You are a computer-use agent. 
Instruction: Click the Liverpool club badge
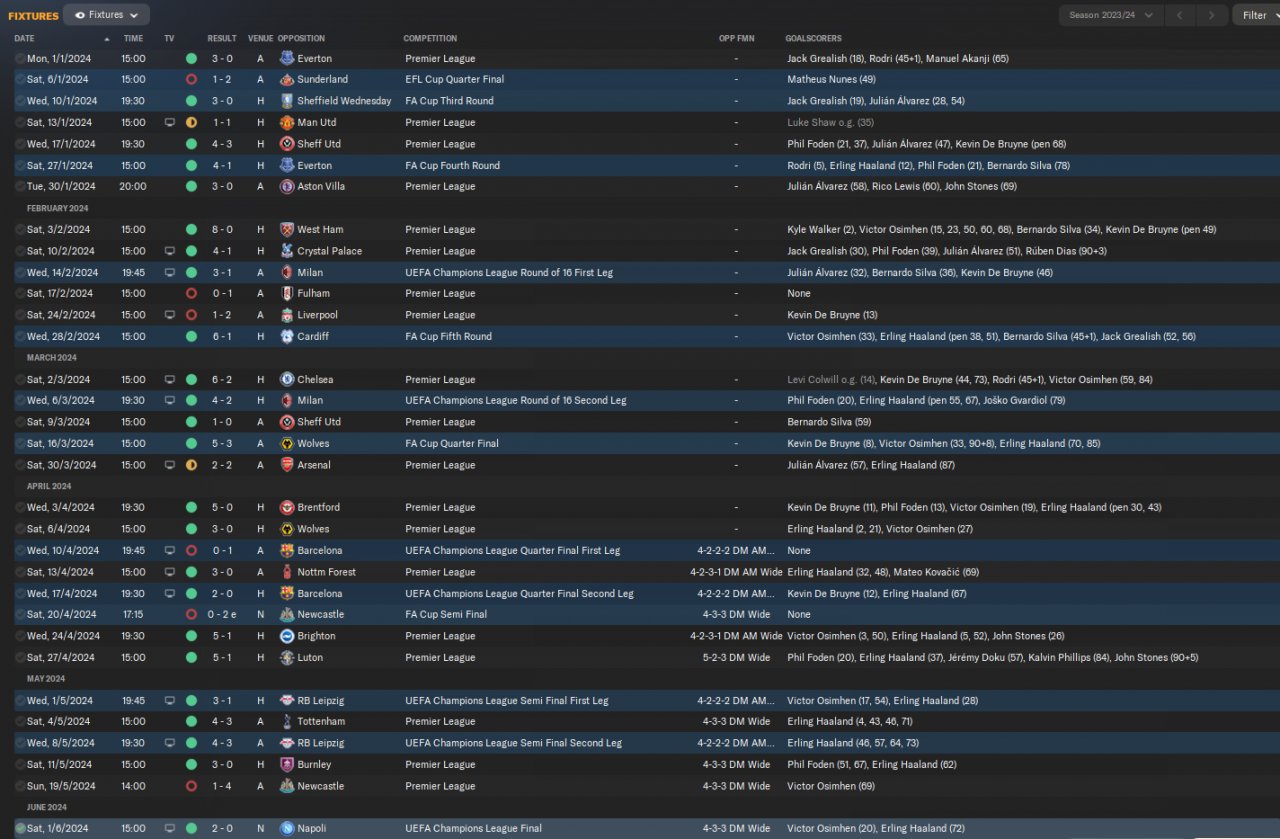[x=287, y=315]
